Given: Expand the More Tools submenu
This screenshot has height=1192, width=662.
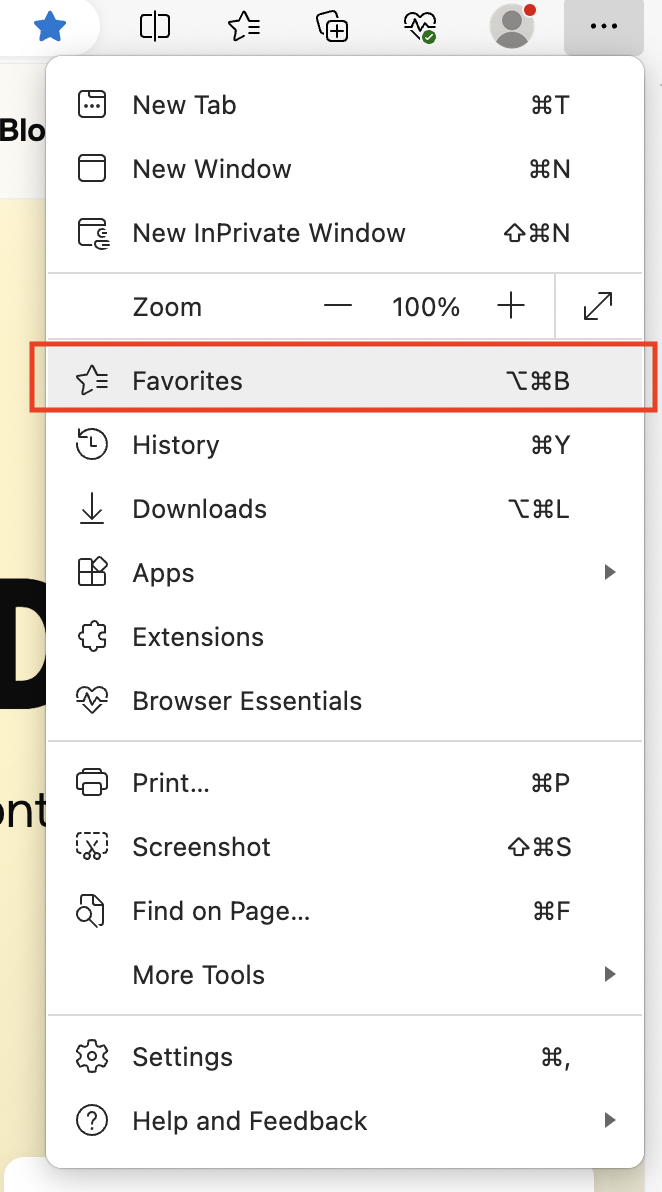Looking at the screenshot, I should 610,974.
